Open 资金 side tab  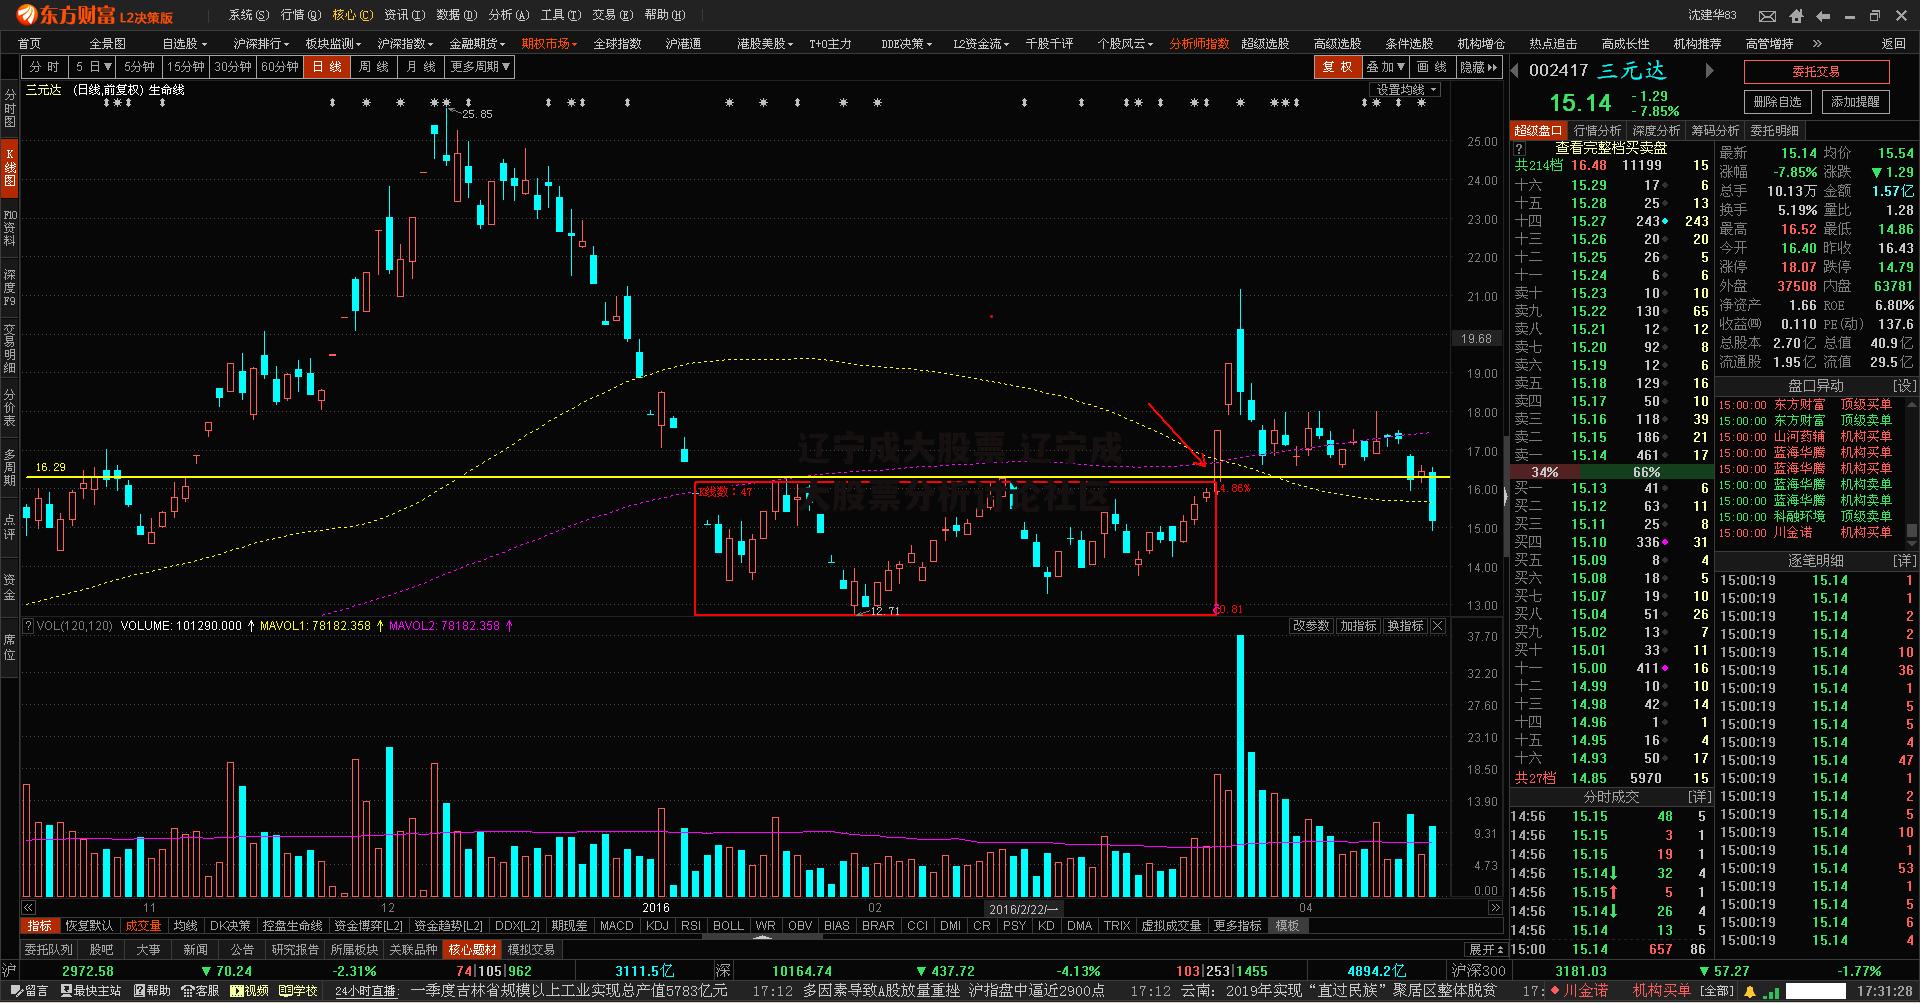point(9,587)
